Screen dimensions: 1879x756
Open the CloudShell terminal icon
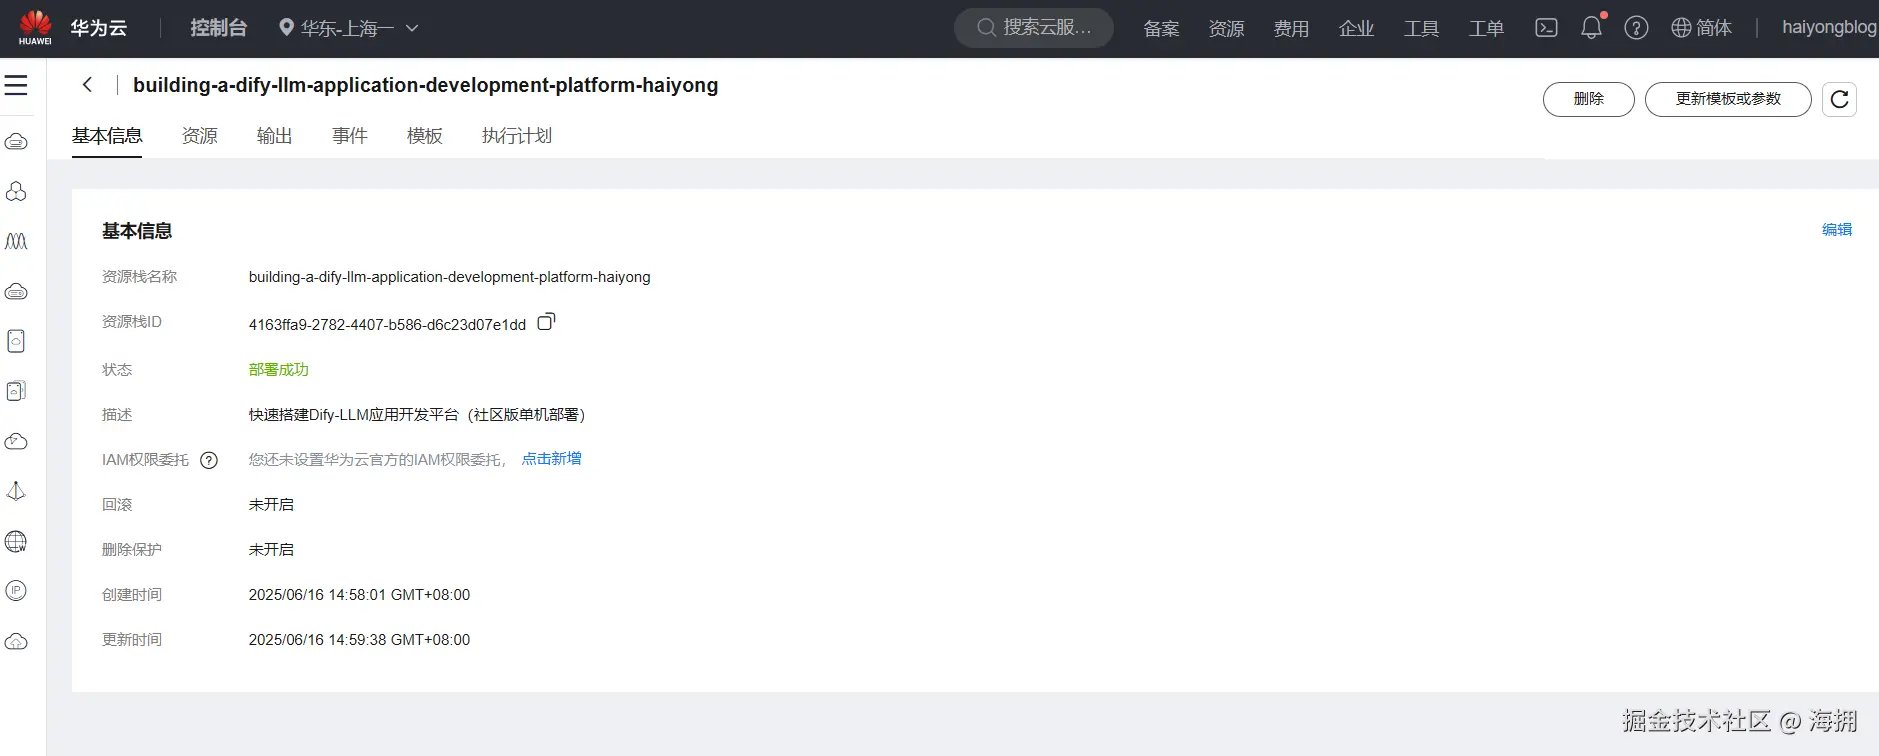1546,28
